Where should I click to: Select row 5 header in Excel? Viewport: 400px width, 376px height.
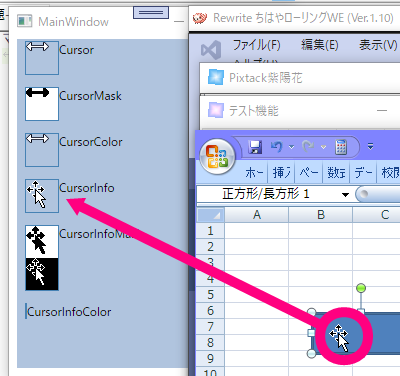(210, 295)
